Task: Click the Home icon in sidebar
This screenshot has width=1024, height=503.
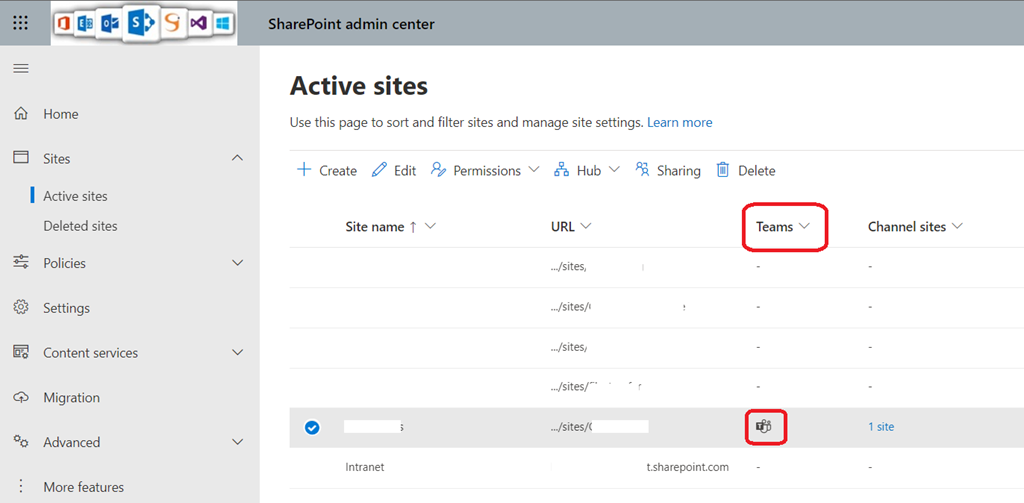Action: [20, 114]
